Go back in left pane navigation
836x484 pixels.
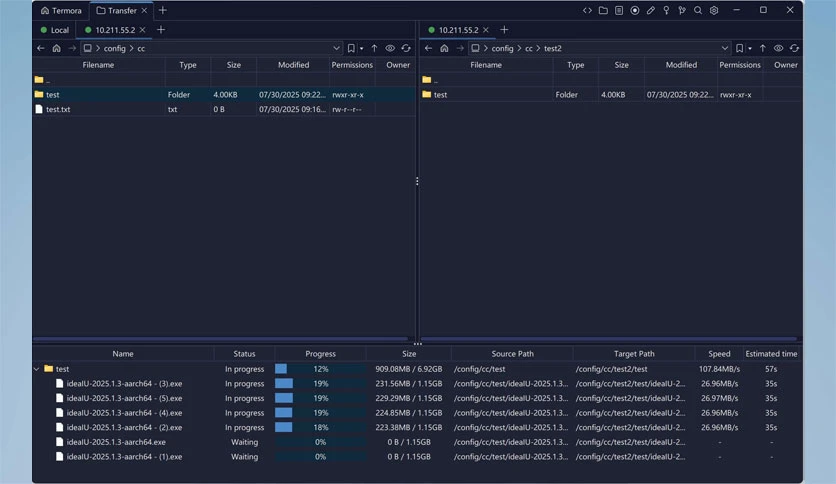point(41,48)
